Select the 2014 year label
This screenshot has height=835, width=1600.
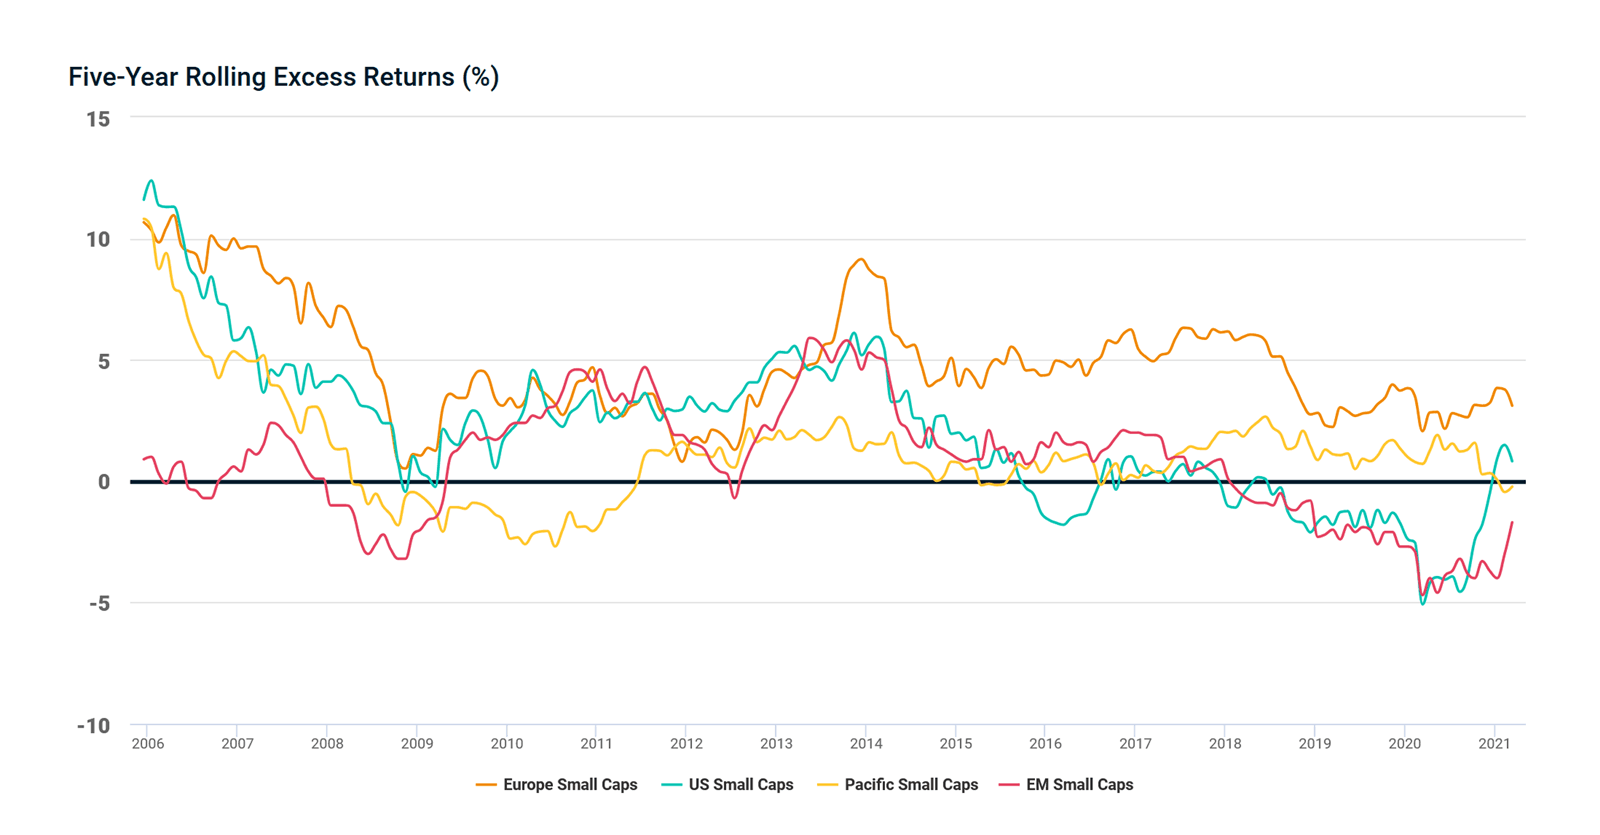(x=866, y=744)
